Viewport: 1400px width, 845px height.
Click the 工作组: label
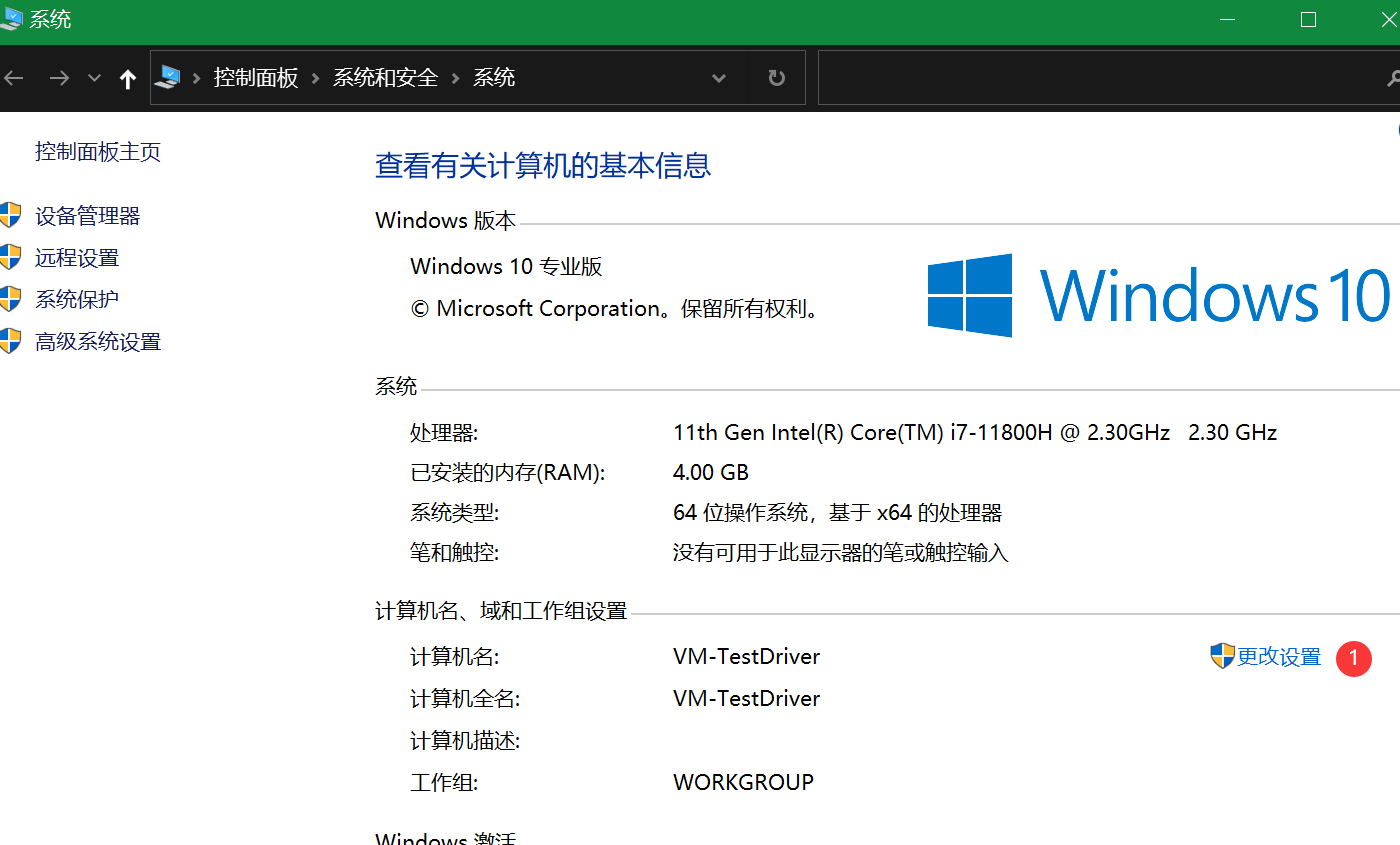point(444,783)
